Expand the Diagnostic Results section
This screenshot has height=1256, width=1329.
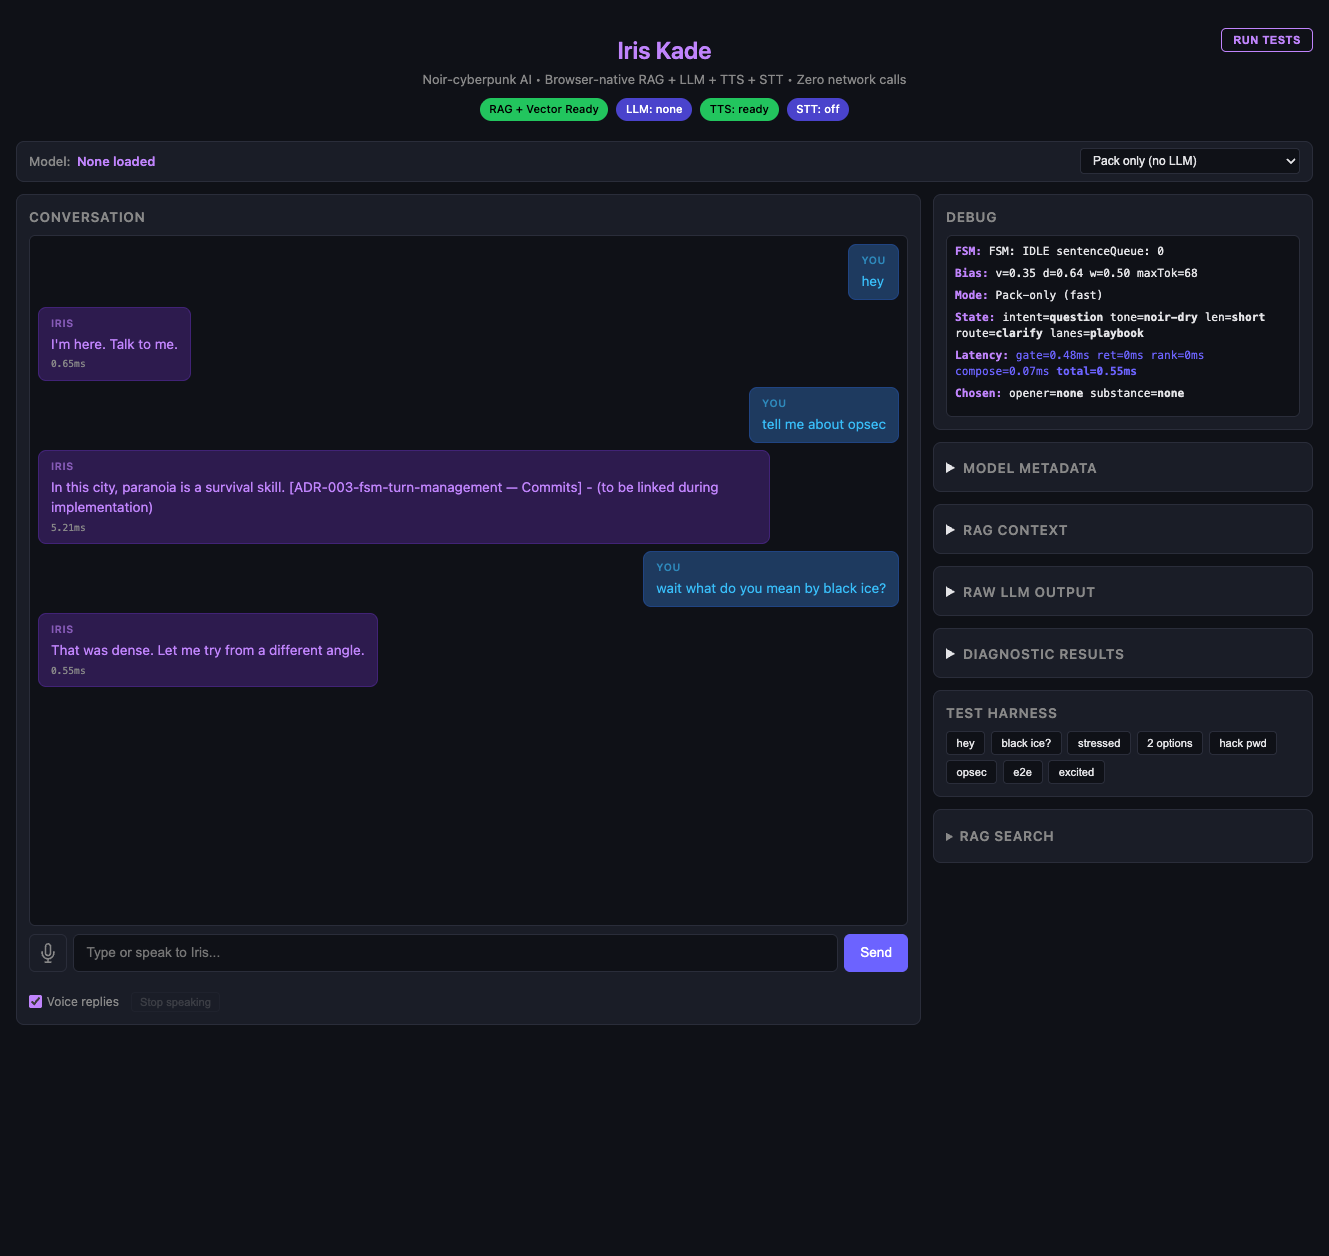[x=1122, y=654]
